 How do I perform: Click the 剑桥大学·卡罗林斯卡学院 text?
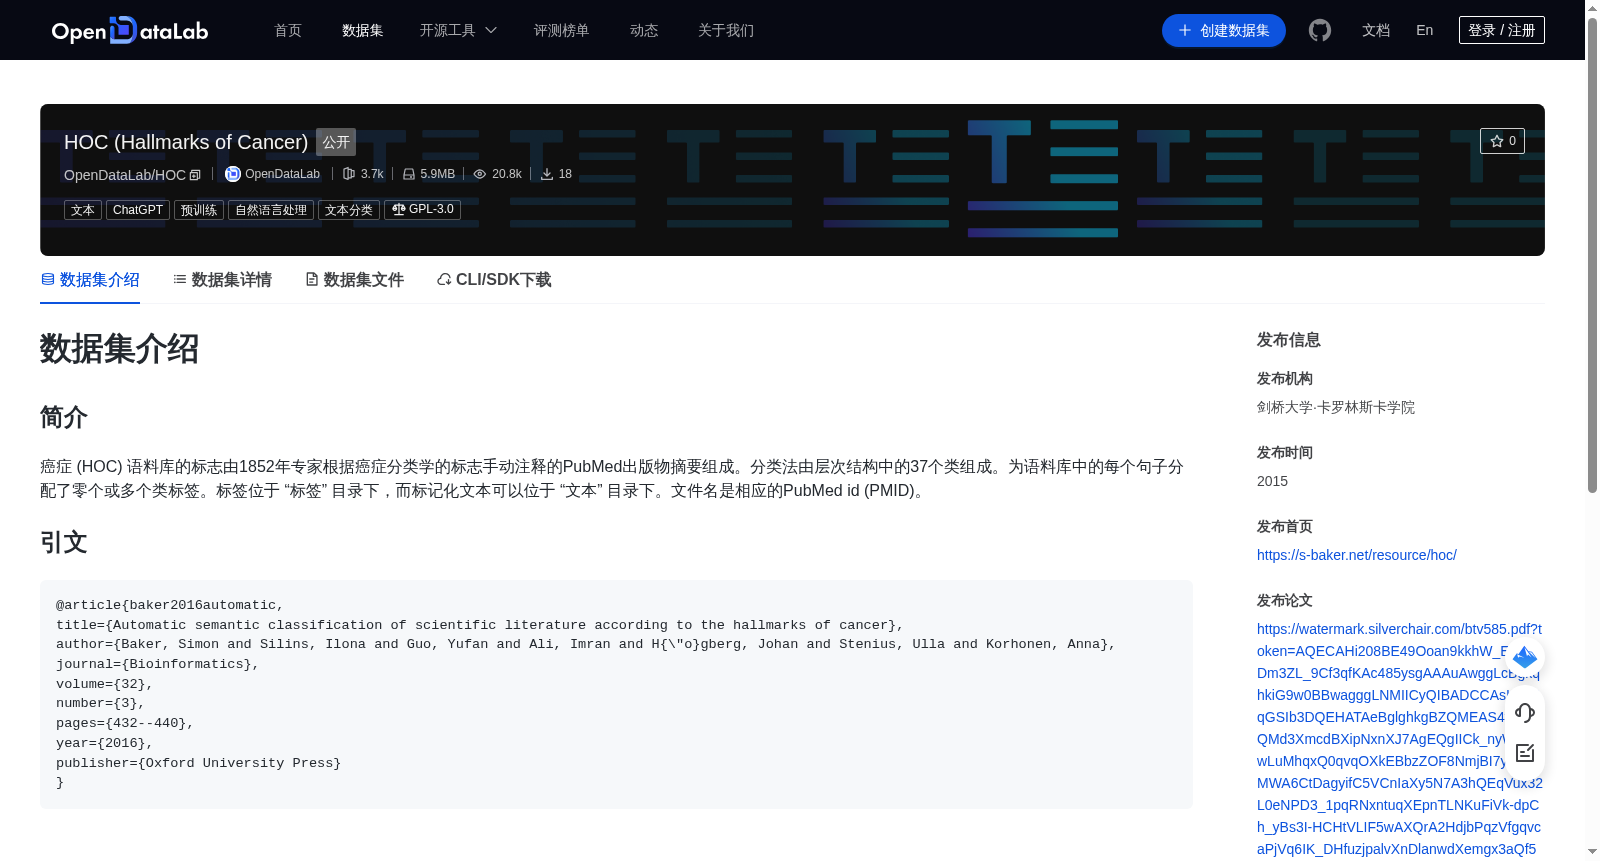coord(1336,407)
